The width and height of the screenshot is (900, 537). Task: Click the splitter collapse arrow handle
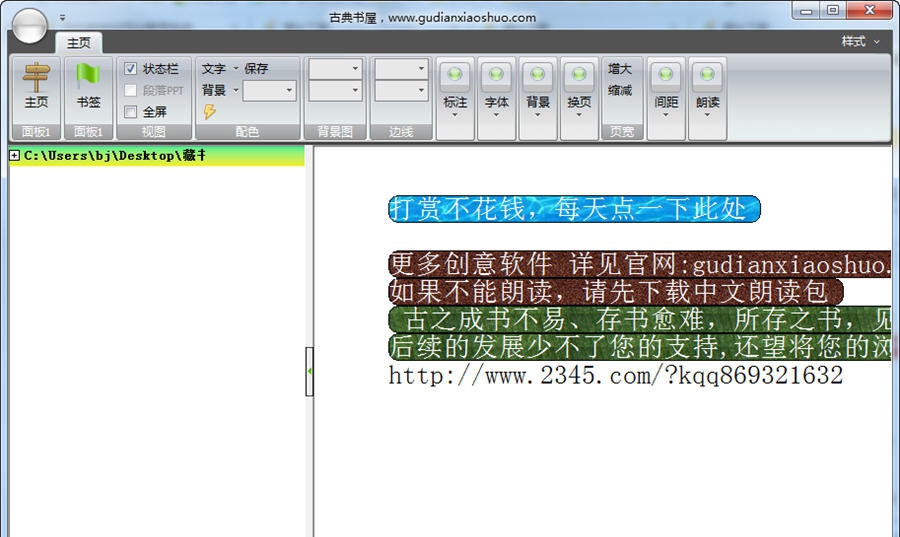309,371
